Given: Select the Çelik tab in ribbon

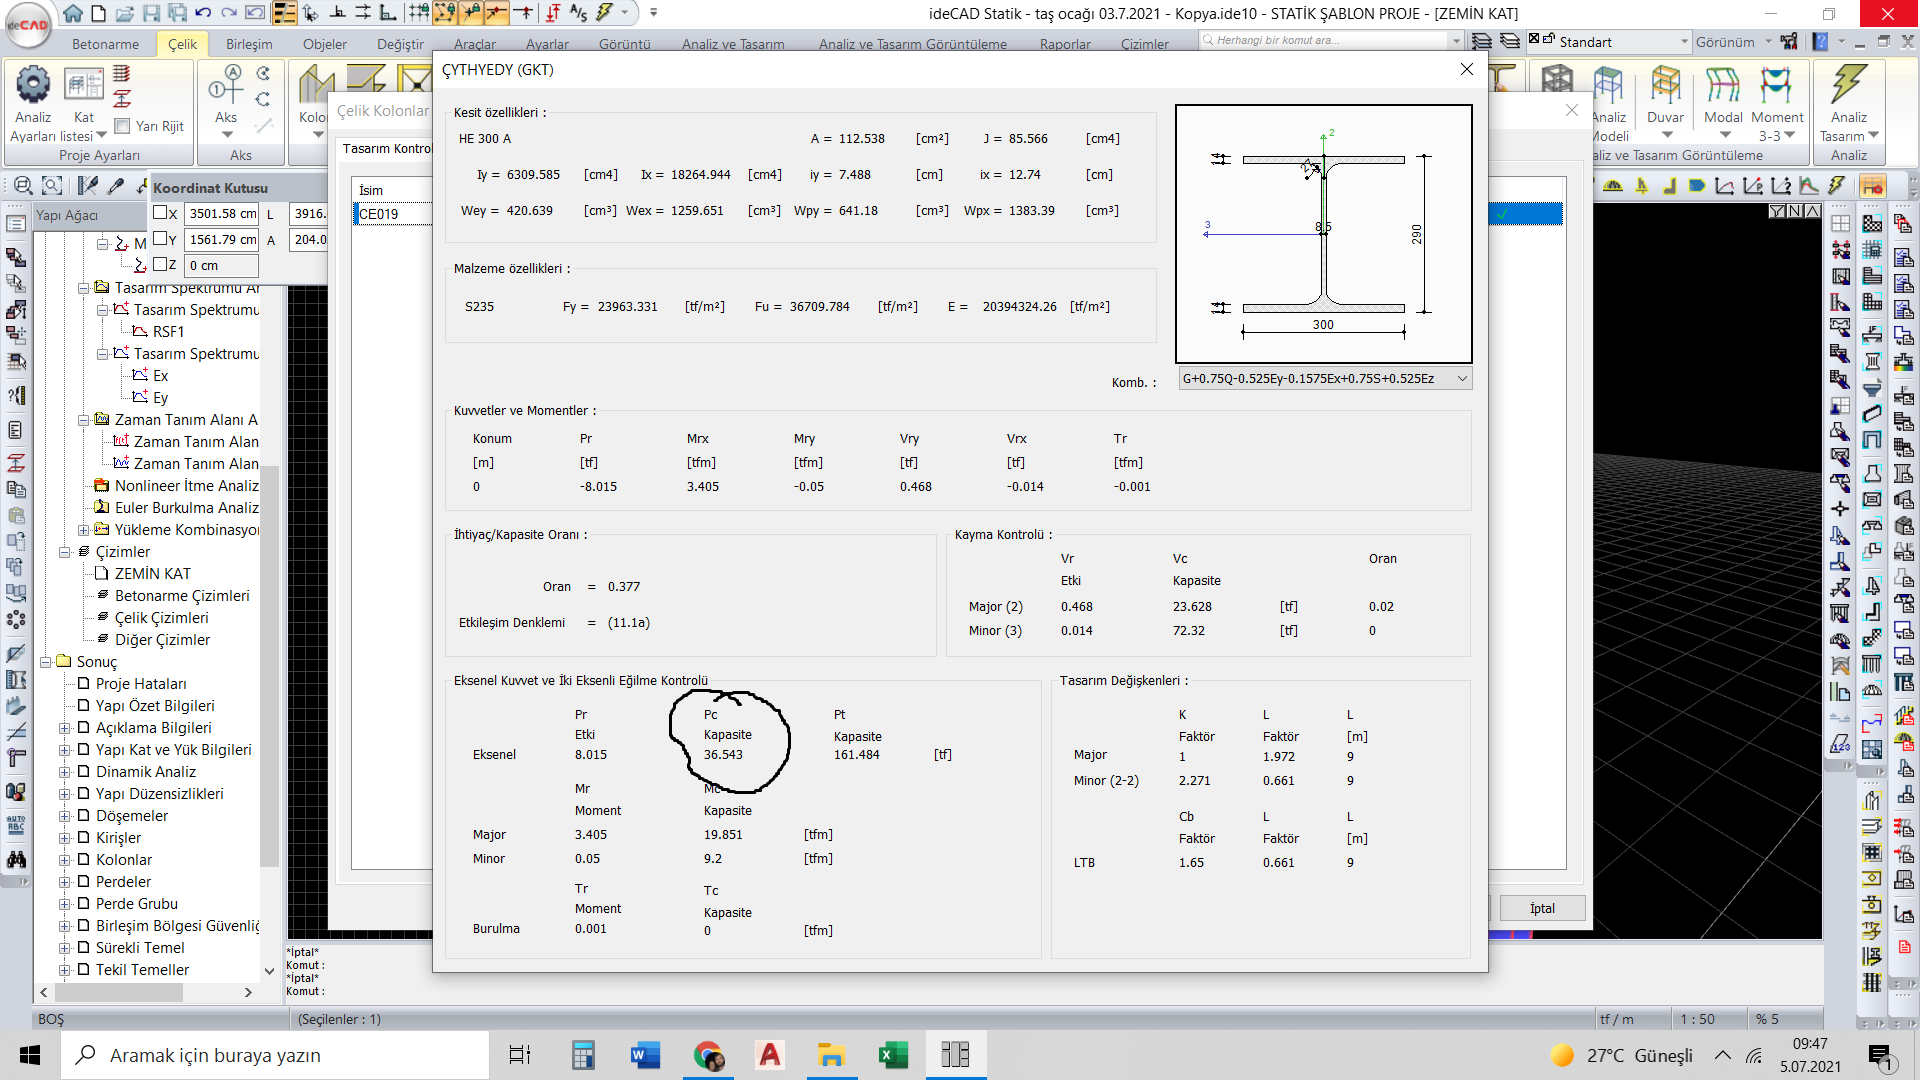Looking at the screenshot, I should tap(183, 44).
